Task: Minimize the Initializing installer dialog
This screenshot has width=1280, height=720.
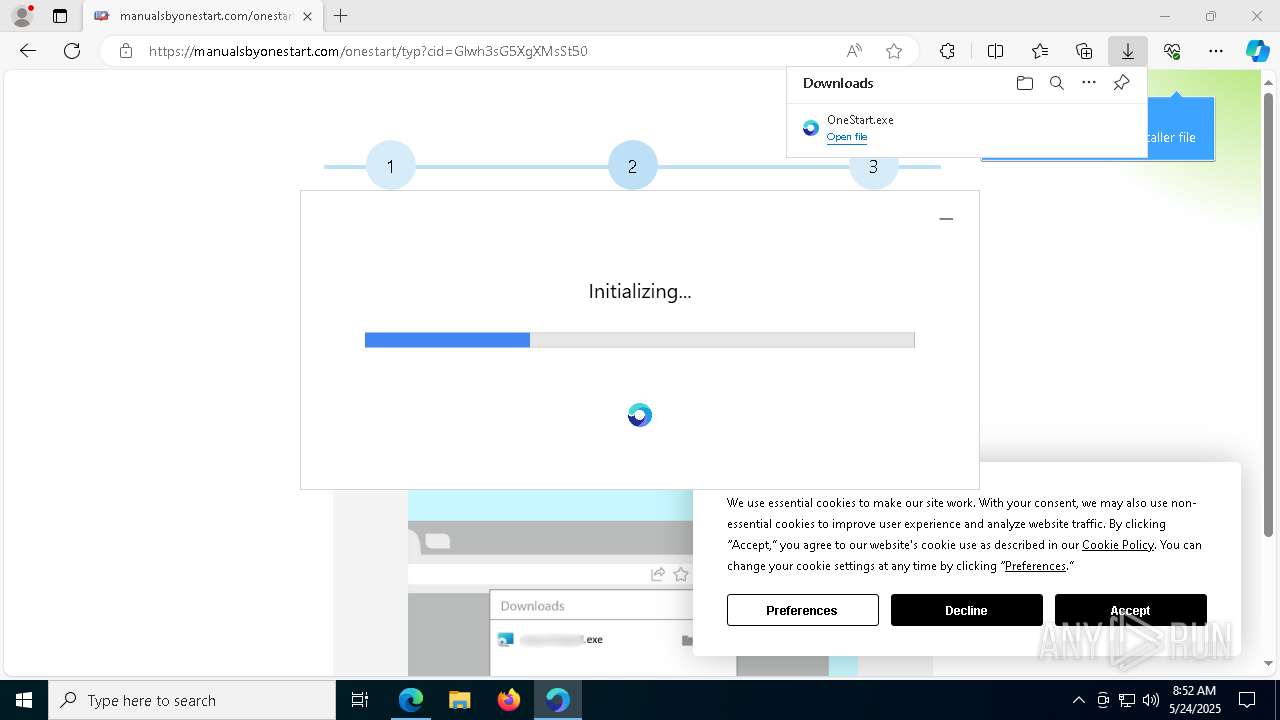Action: point(946,219)
